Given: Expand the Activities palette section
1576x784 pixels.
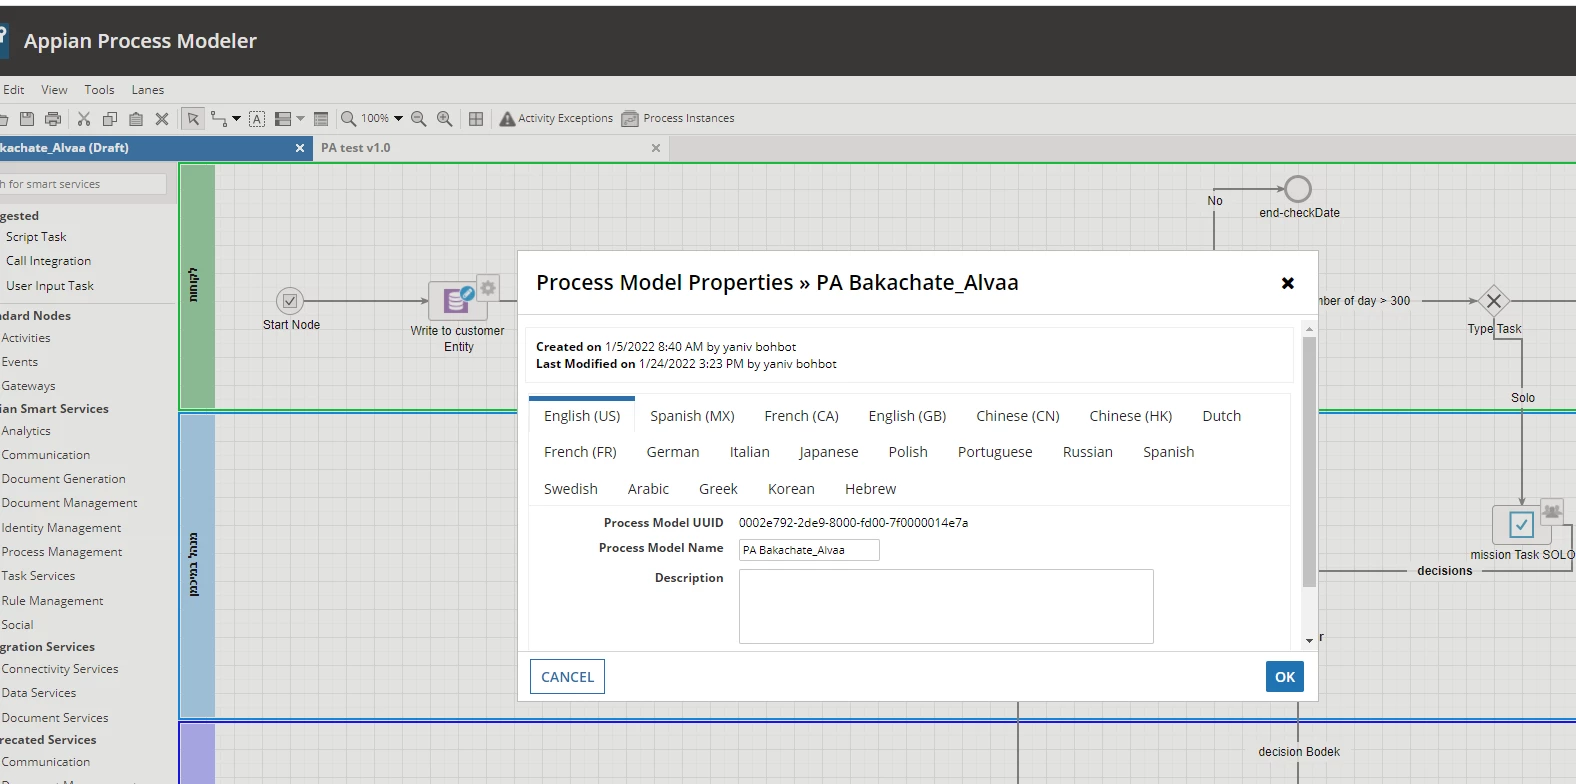Looking at the screenshot, I should tap(26, 338).
